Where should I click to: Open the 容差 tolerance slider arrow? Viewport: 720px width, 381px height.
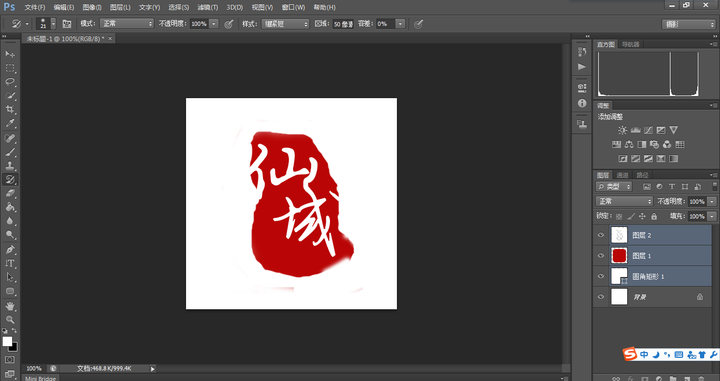[x=400, y=24]
